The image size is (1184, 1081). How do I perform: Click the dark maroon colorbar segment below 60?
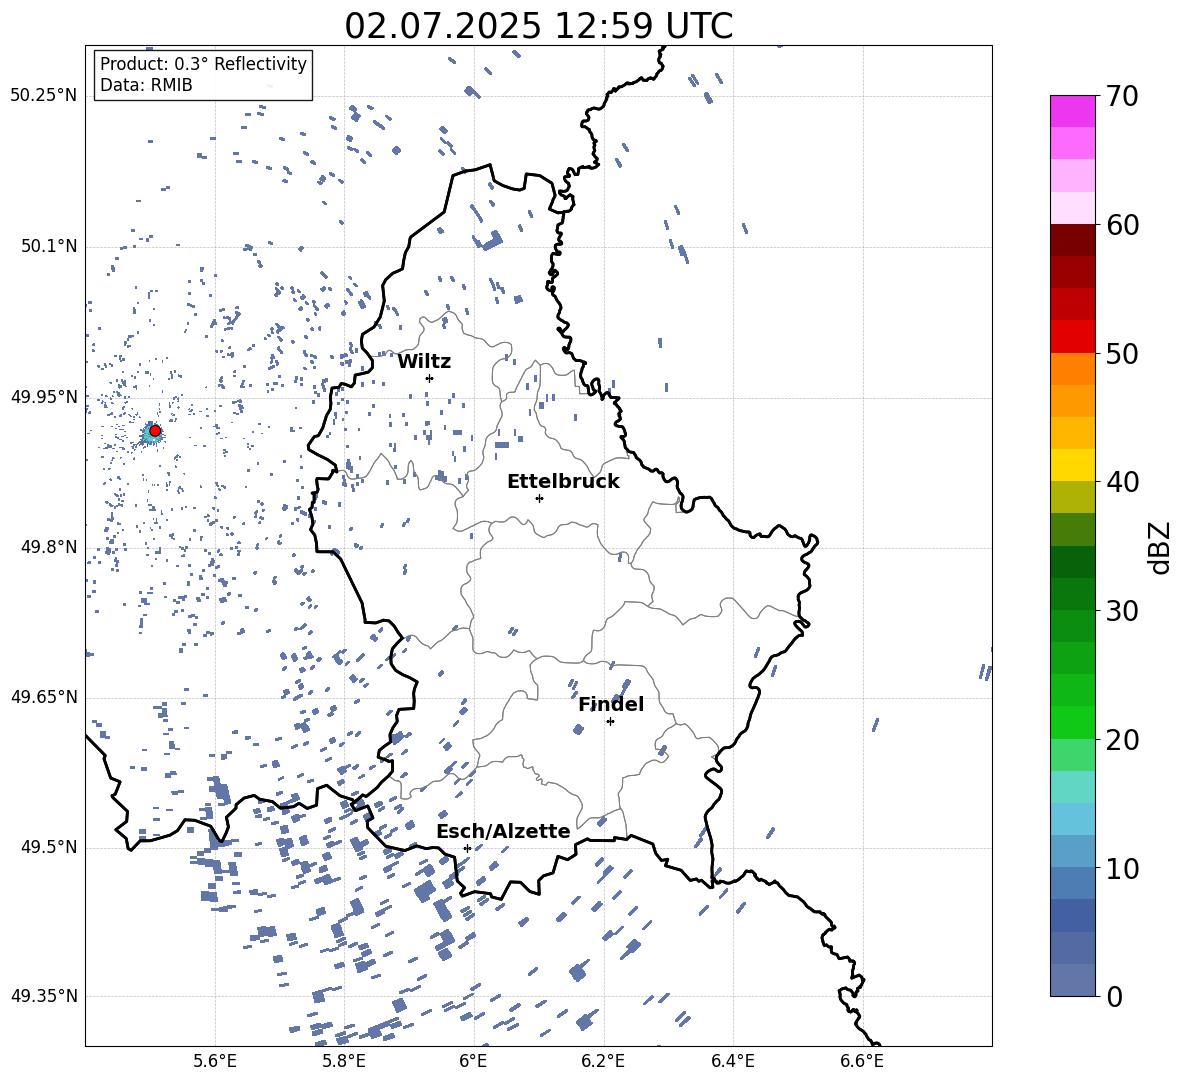click(1073, 240)
